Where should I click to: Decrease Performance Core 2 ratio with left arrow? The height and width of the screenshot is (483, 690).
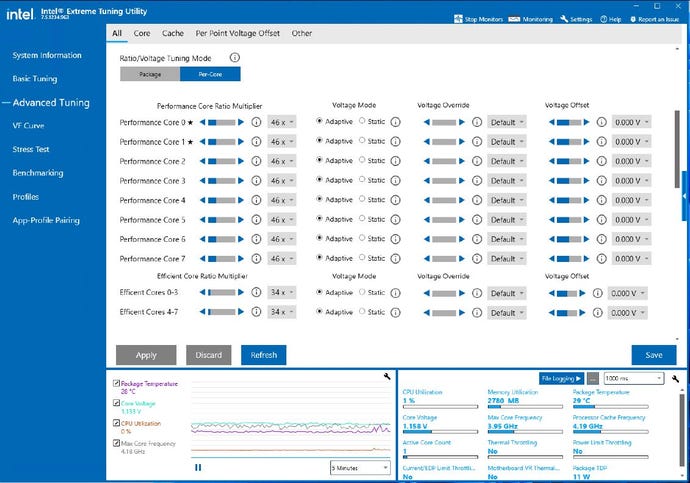pos(202,161)
